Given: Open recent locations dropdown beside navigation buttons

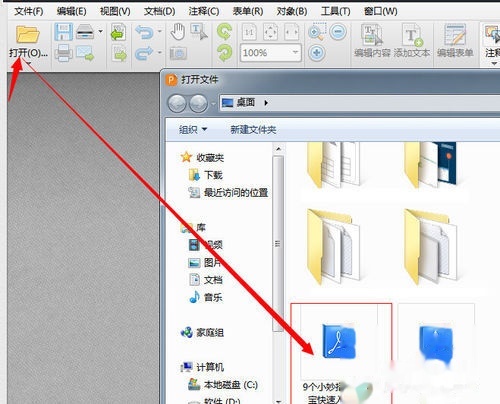Looking at the screenshot, I should click(213, 103).
